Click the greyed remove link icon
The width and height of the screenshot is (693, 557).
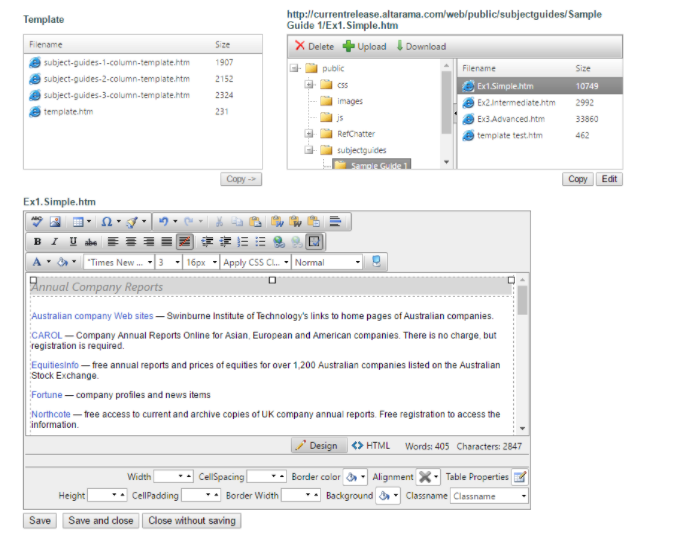tap(297, 242)
